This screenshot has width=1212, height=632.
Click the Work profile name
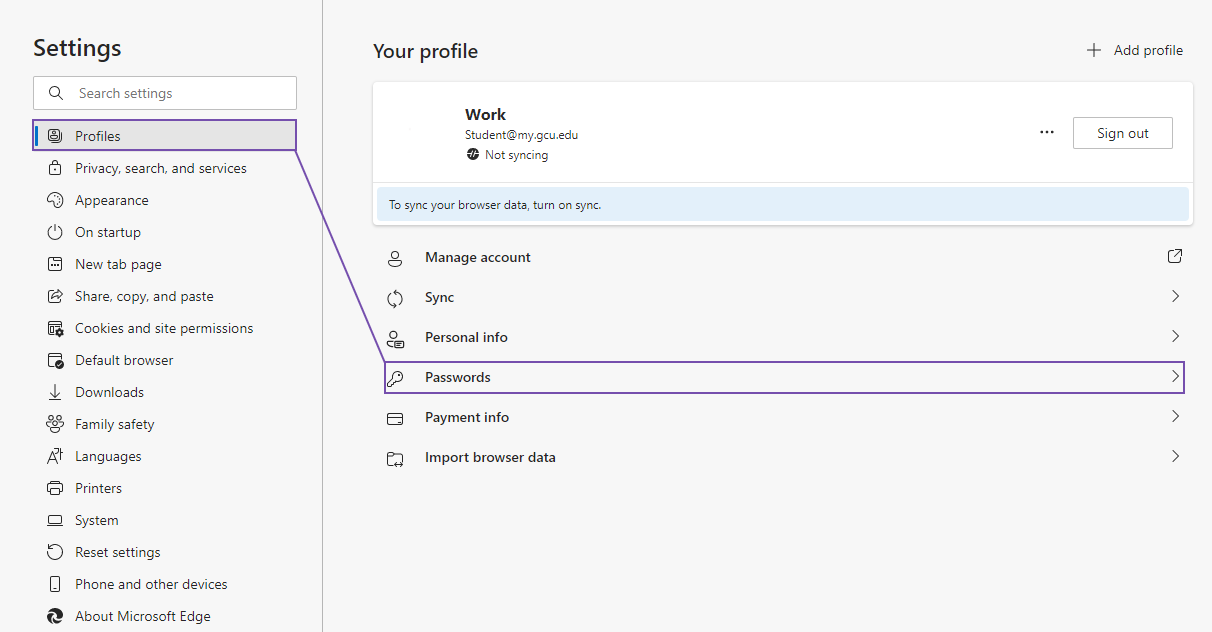pyautogui.click(x=485, y=114)
